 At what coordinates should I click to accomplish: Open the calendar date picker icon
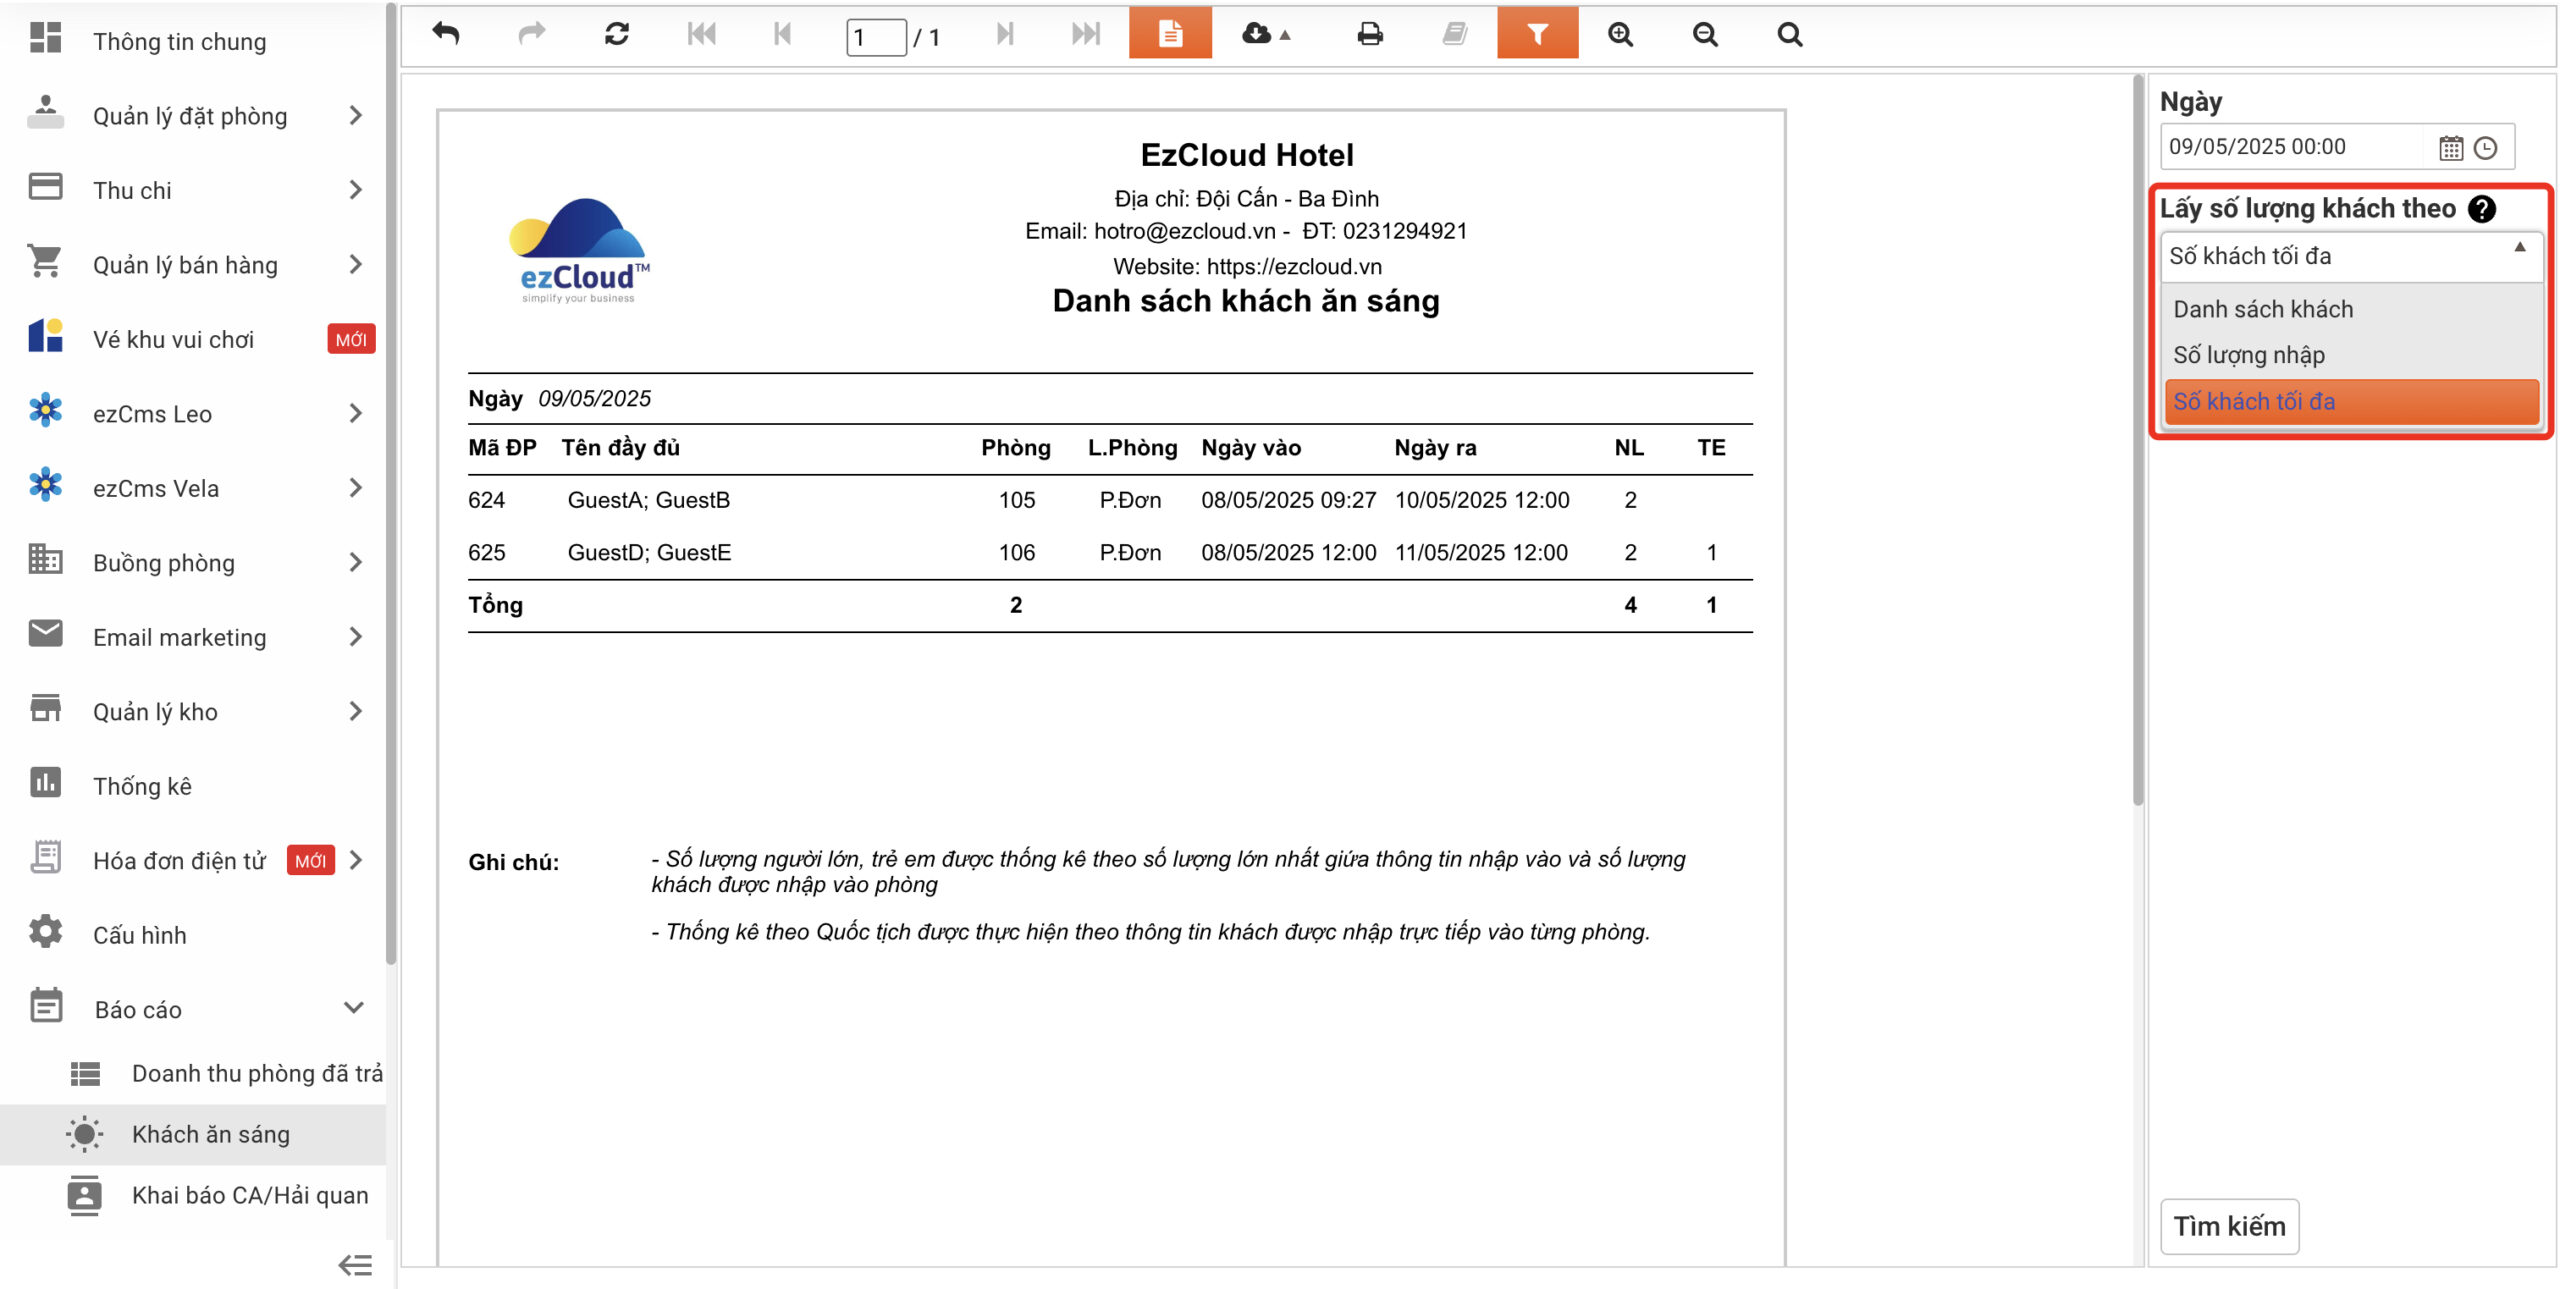tap(2450, 148)
